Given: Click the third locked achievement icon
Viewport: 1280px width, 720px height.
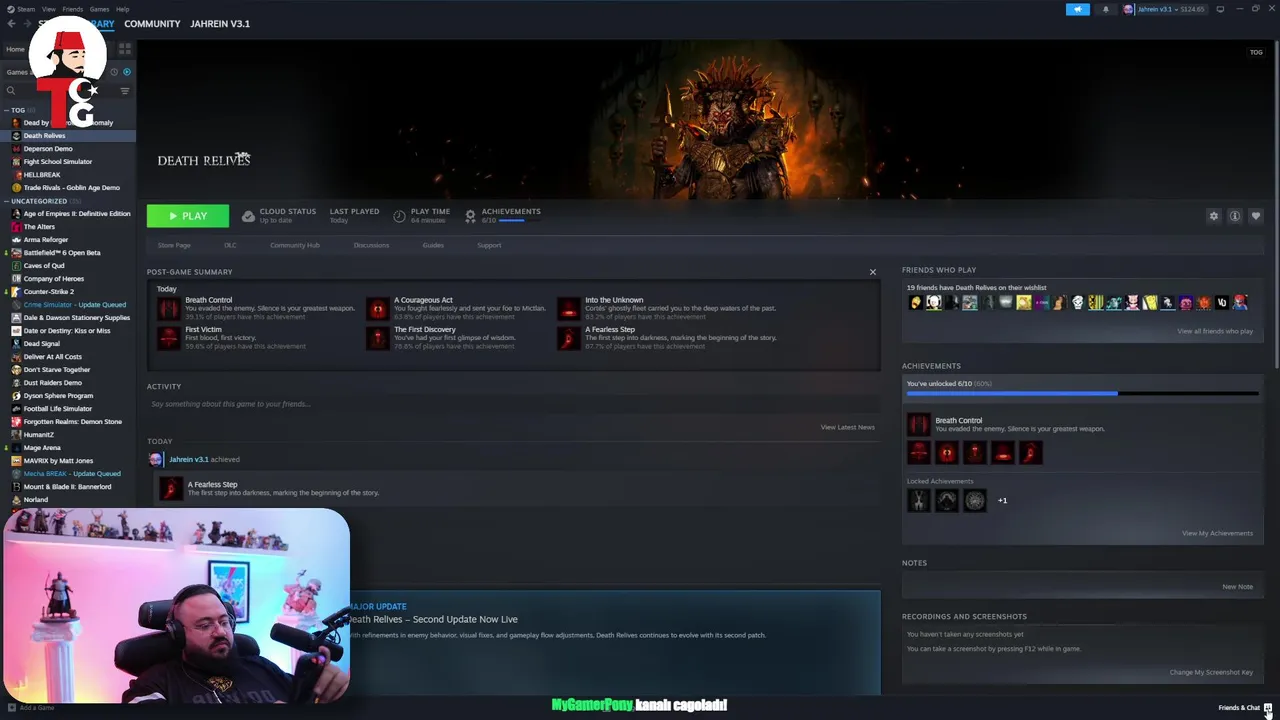Looking at the screenshot, I should point(974,500).
